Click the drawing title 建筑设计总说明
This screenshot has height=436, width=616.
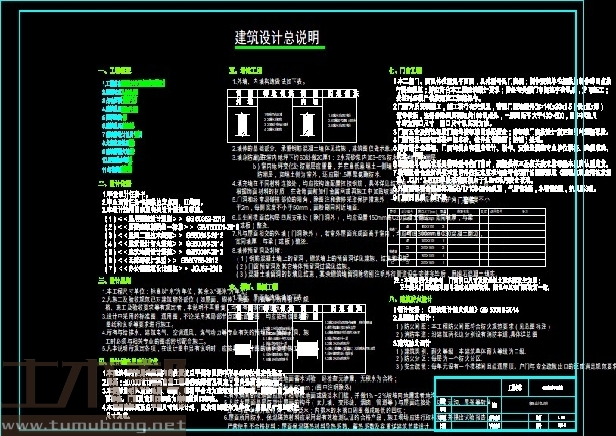[276, 38]
